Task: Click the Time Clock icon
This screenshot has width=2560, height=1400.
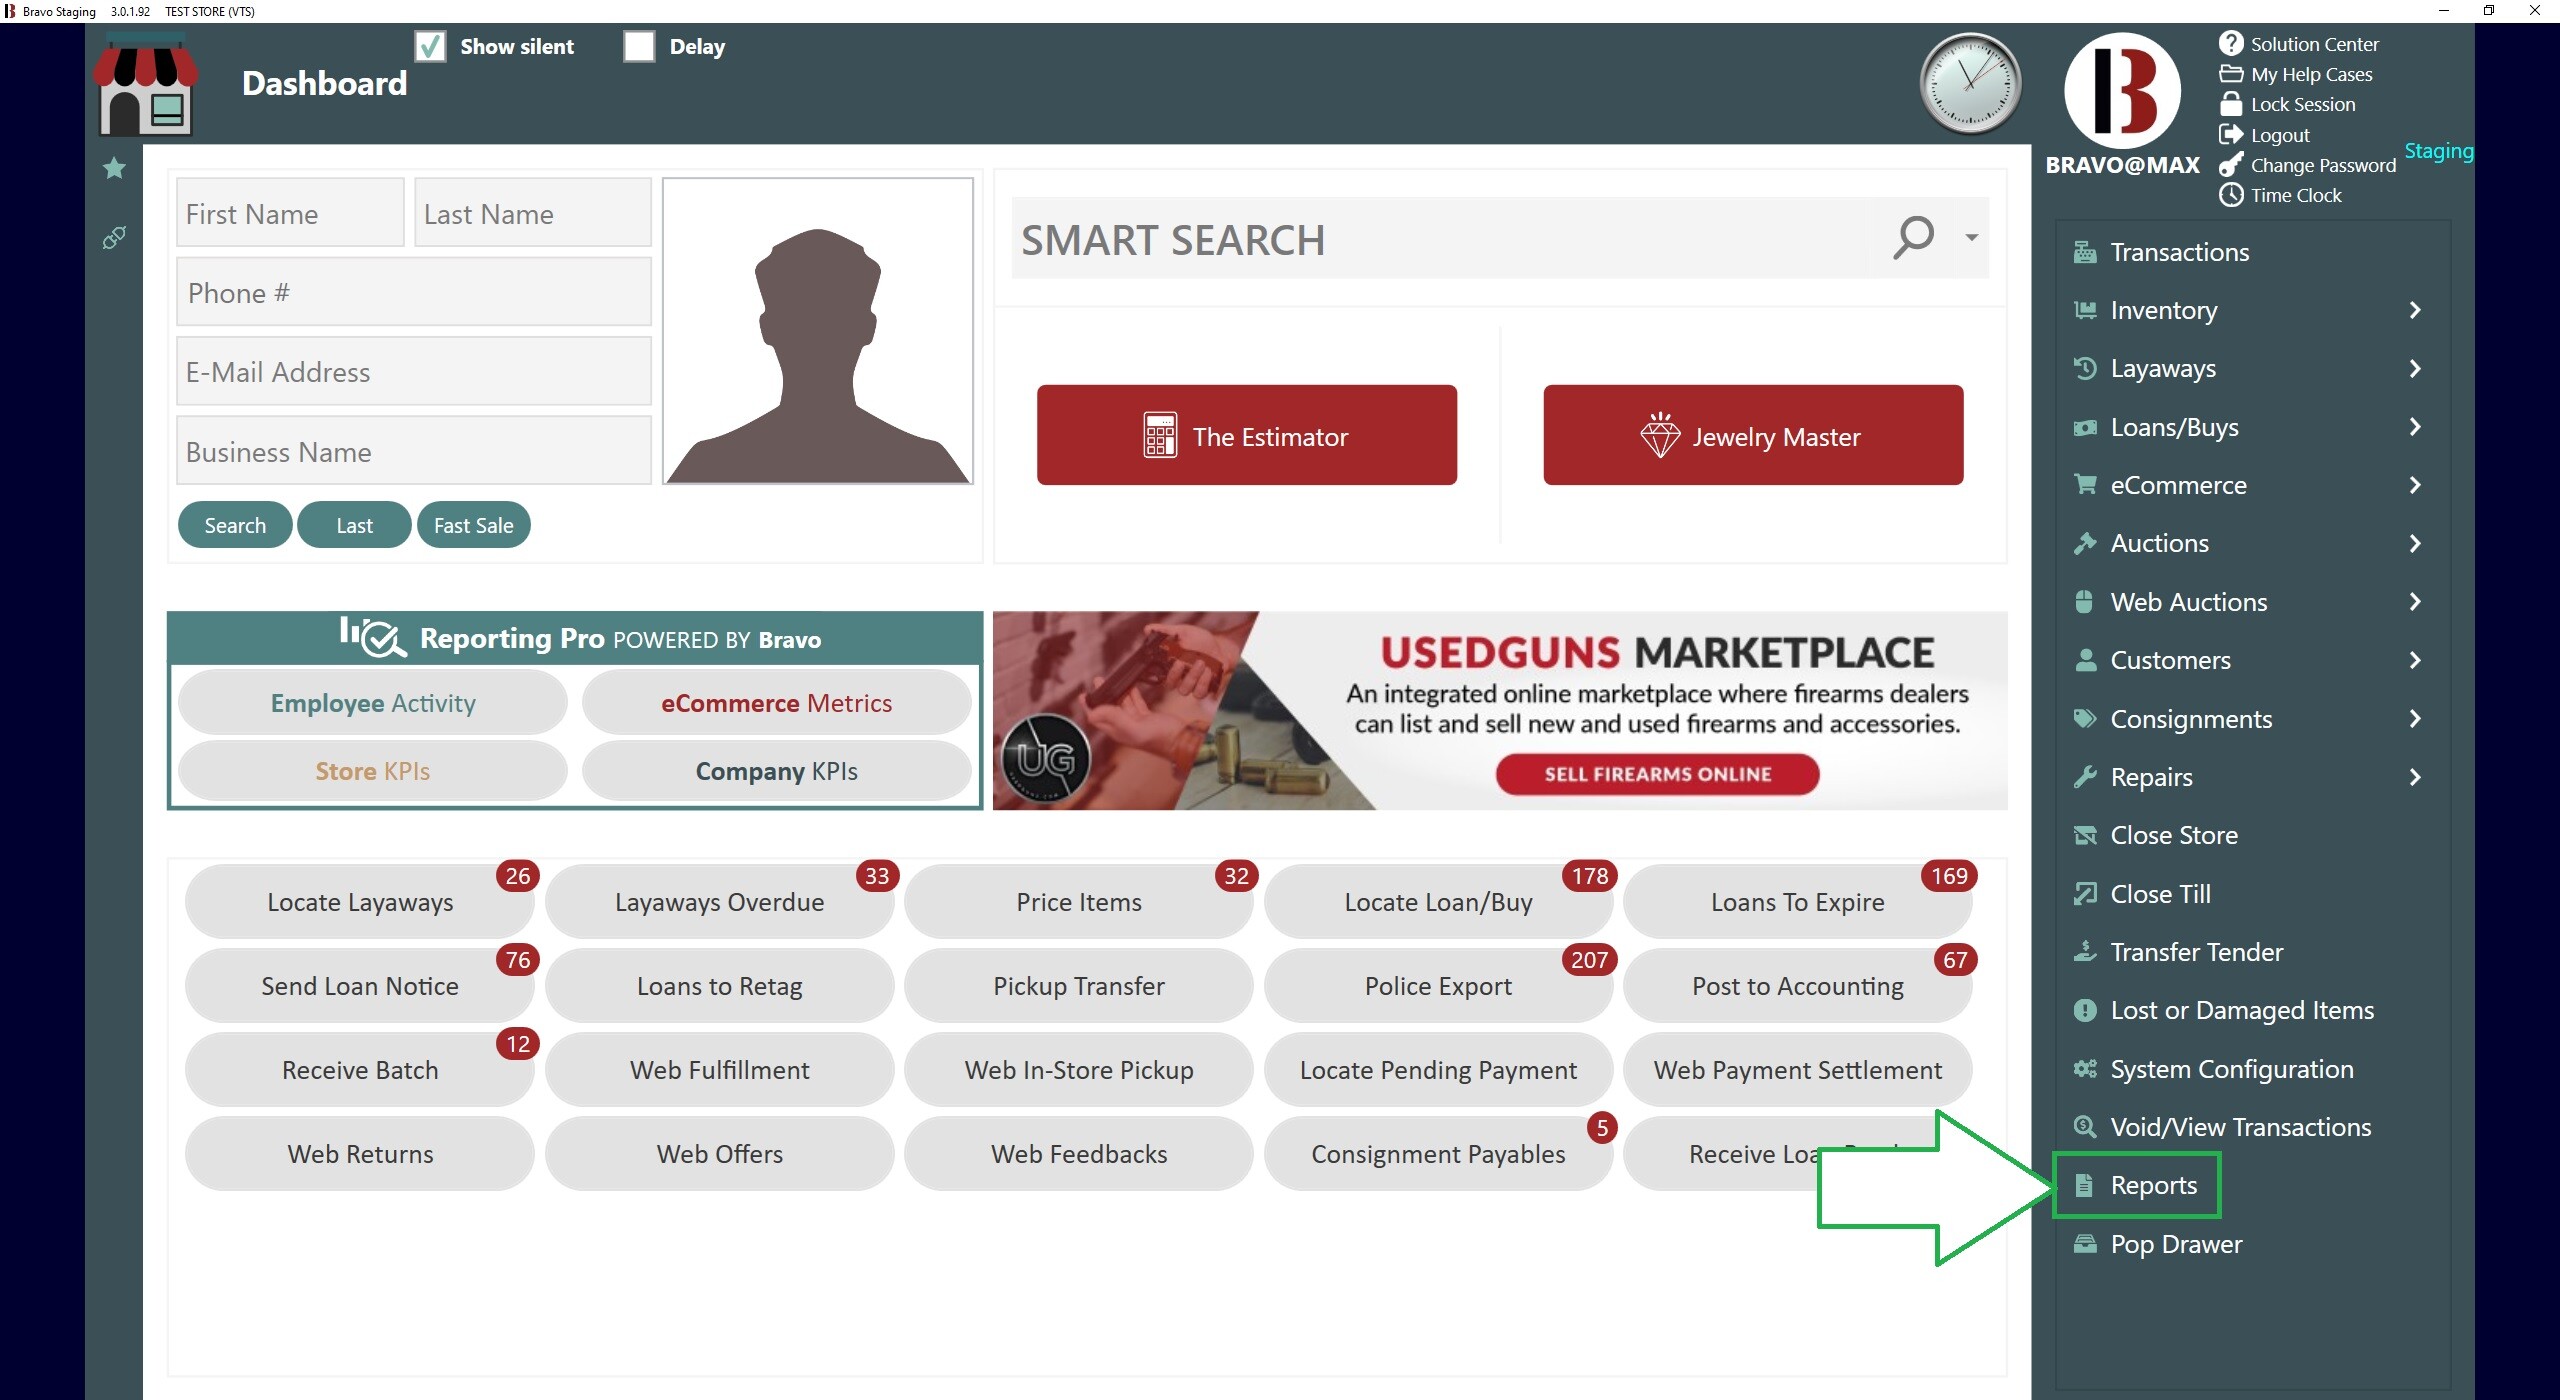Action: 2231,195
